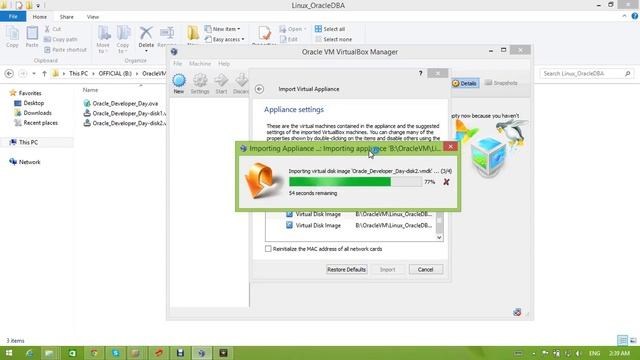Screen dimensions: 640x360
Task: Click the Start arrow icon in VirtualBox
Action: coord(221,80)
